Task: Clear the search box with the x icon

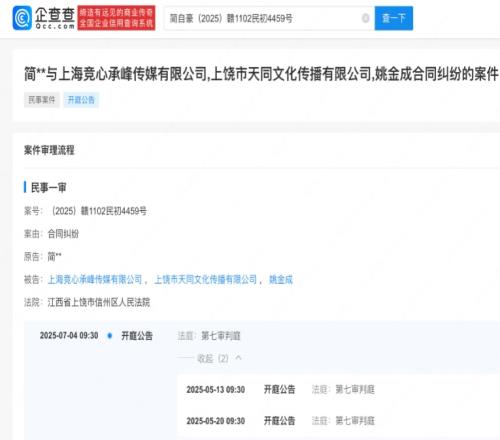Action: coord(366,18)
